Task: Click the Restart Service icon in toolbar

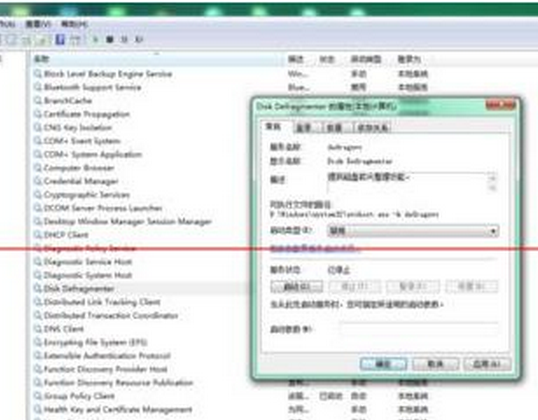Action: coord(139,40)
